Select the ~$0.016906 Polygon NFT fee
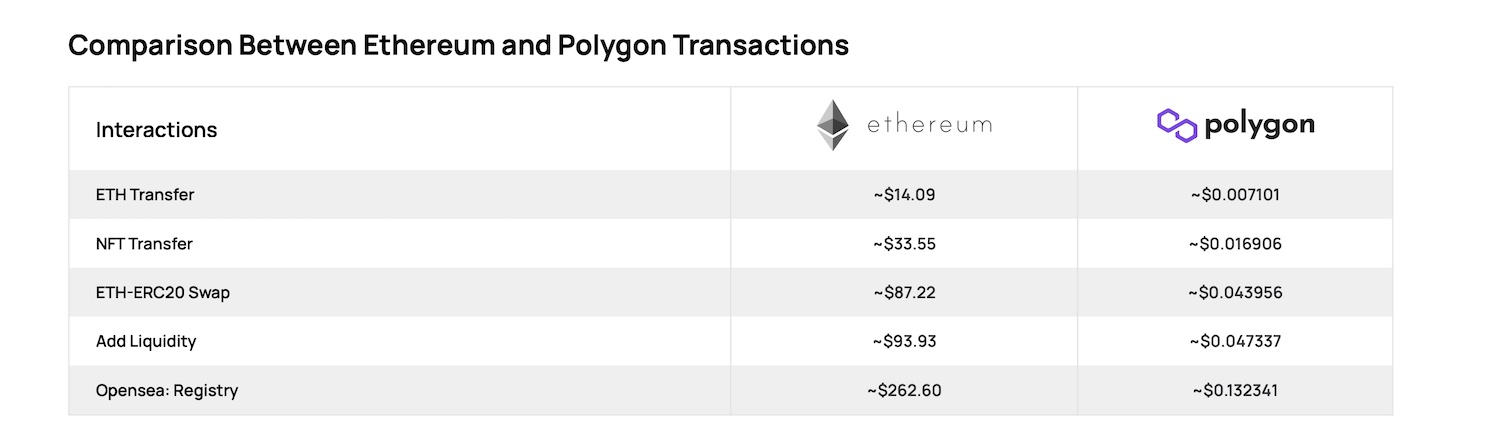1500x437 pixels. (x=1235, y=244)
